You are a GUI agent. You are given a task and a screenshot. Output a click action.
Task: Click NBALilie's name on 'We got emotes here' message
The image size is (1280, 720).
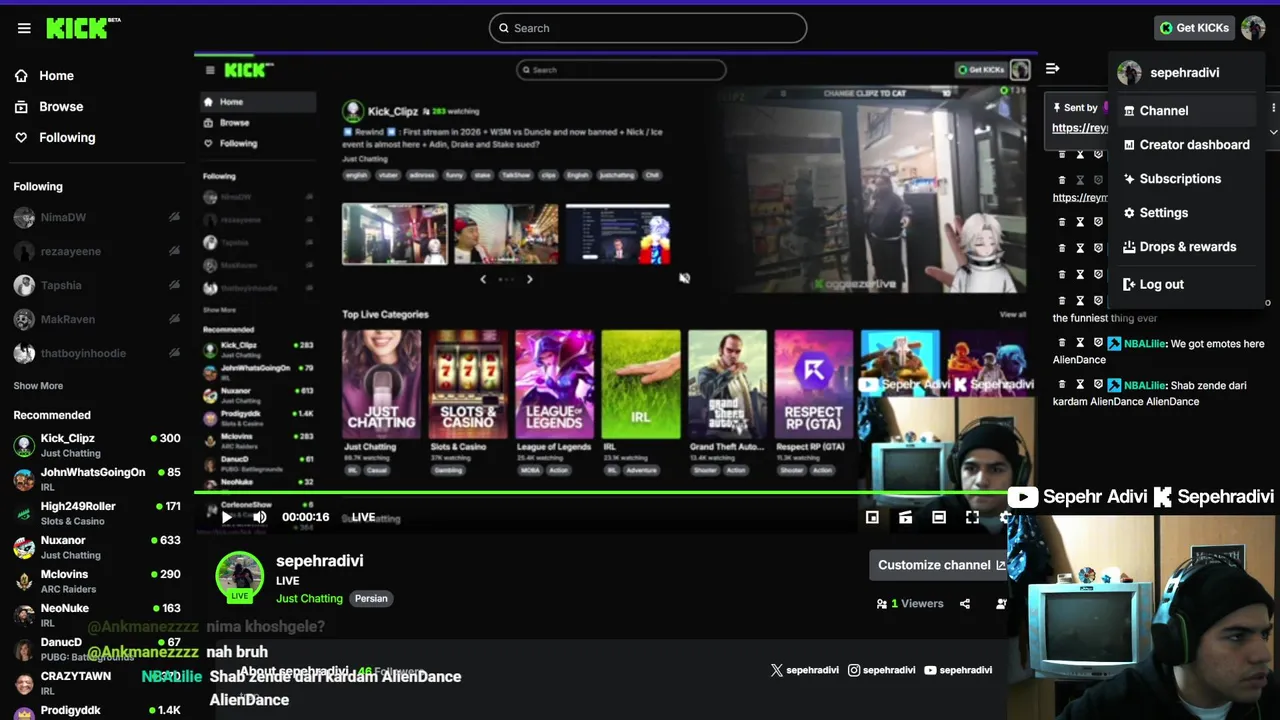pos(1144,343)
